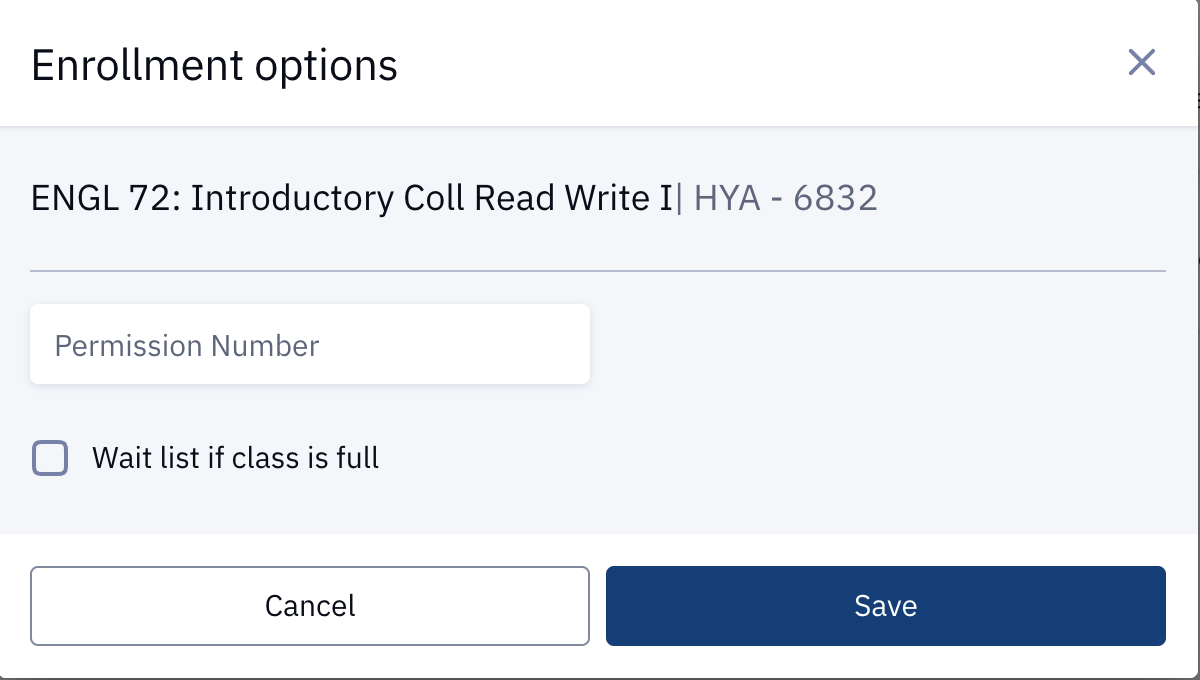The height and width of the screenshot is (680, 1200).
Task: Toggle the 'Wait list if class is full' option
Action: [x=50, y=458]
